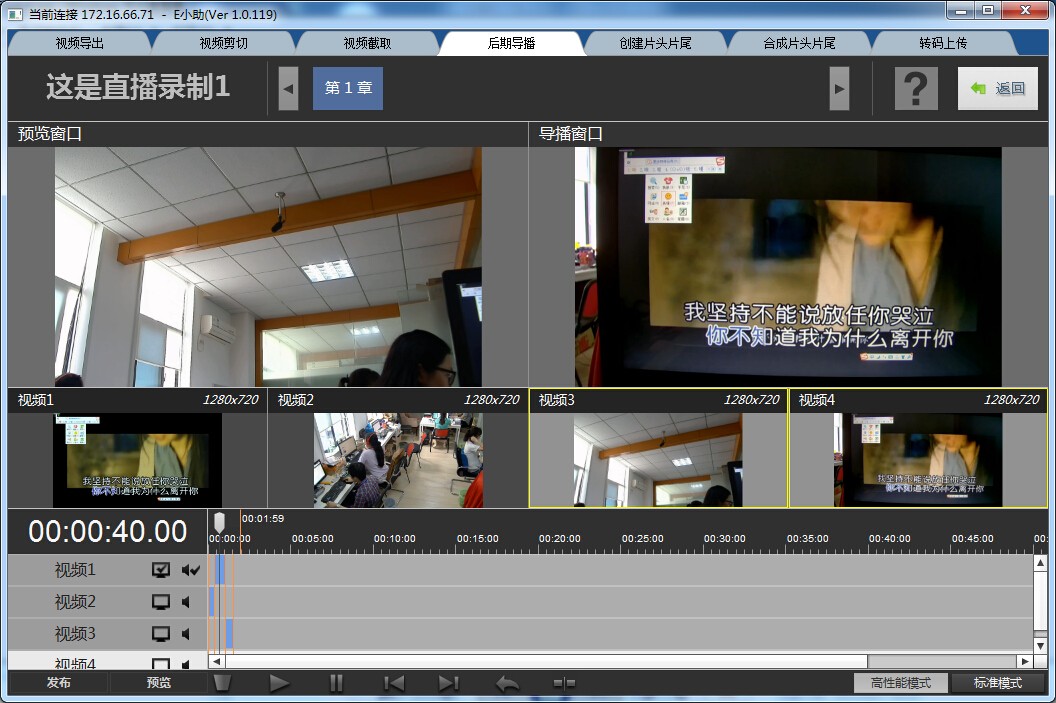The height and width of the screenshot is (703, 1056).
Task: Select the 视频3 track label
Action: (x=75, y=634)
